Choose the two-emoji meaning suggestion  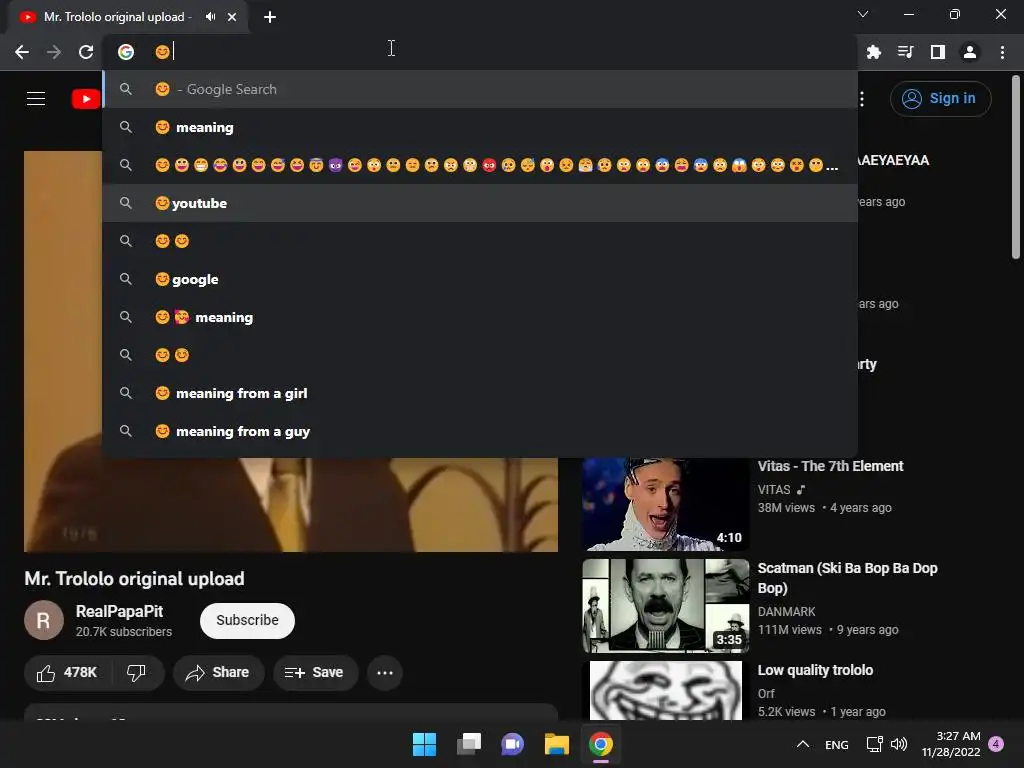[480, 317]
